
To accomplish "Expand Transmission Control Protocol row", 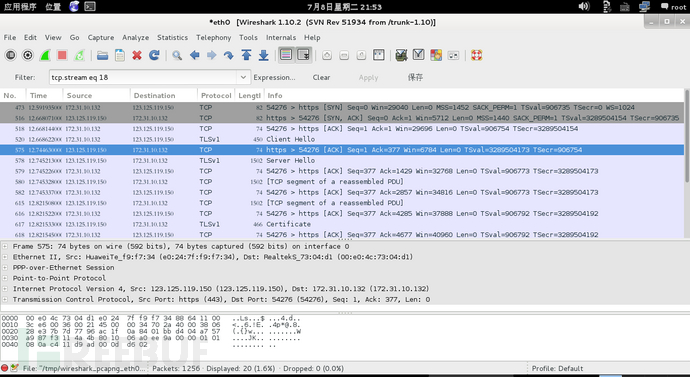I will [5, 299].
